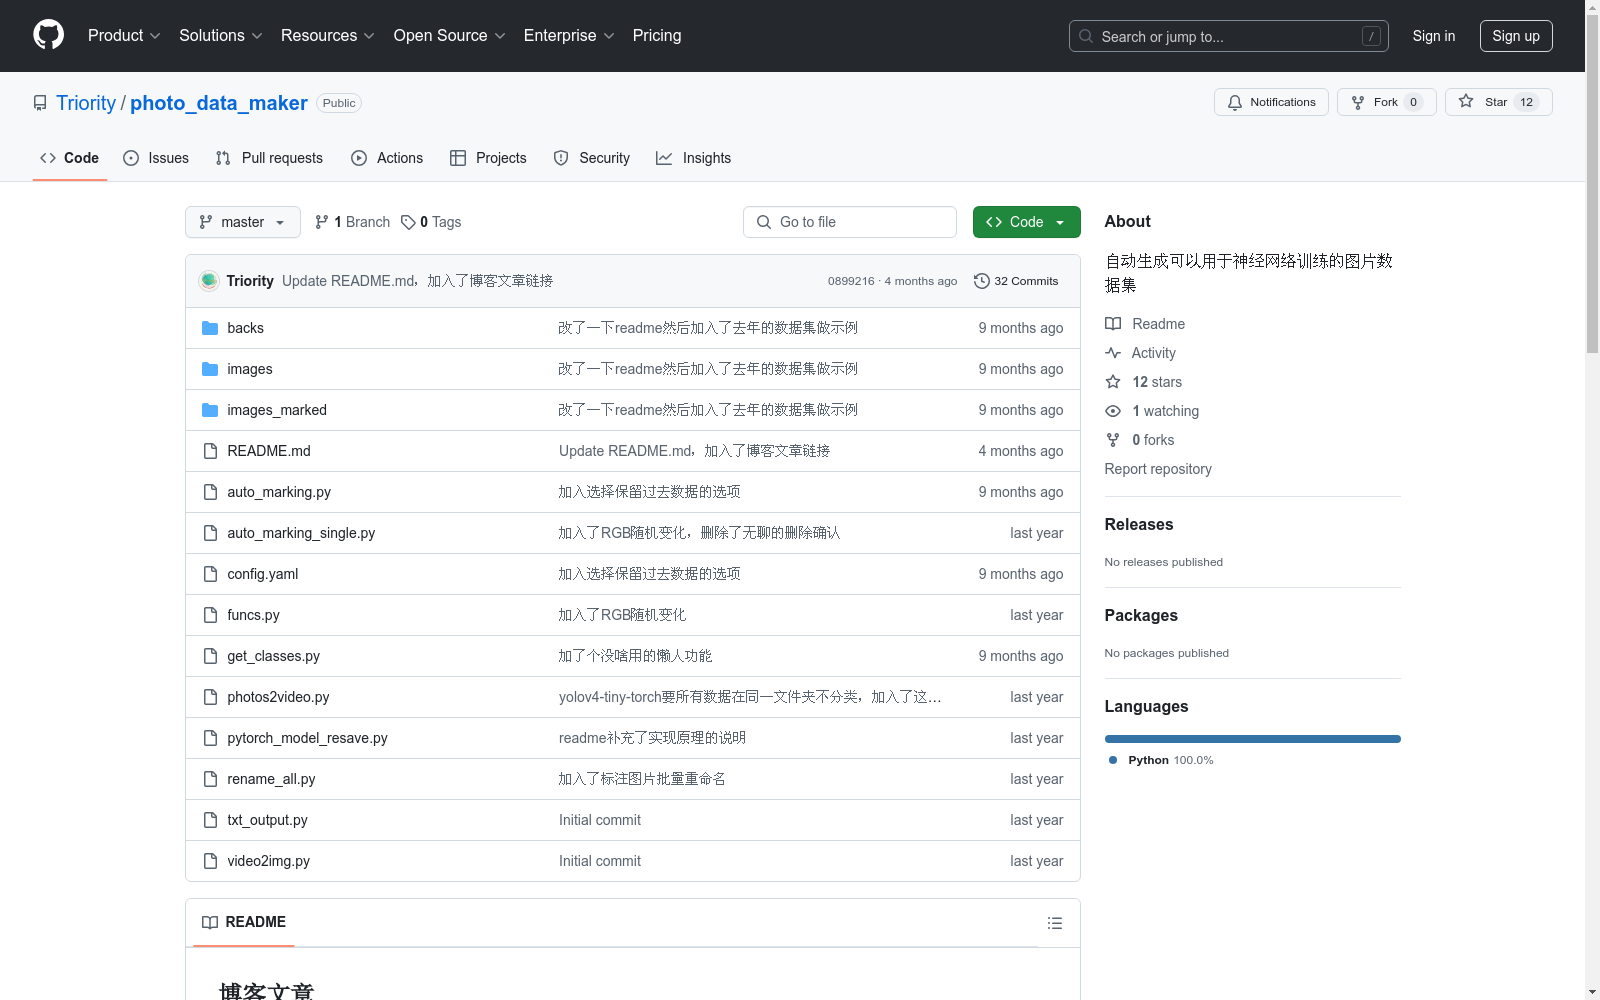Viewport: 1600px width, 1000px height.
Task: Click the tag icon beside Tags
Action: coord(408,222)
